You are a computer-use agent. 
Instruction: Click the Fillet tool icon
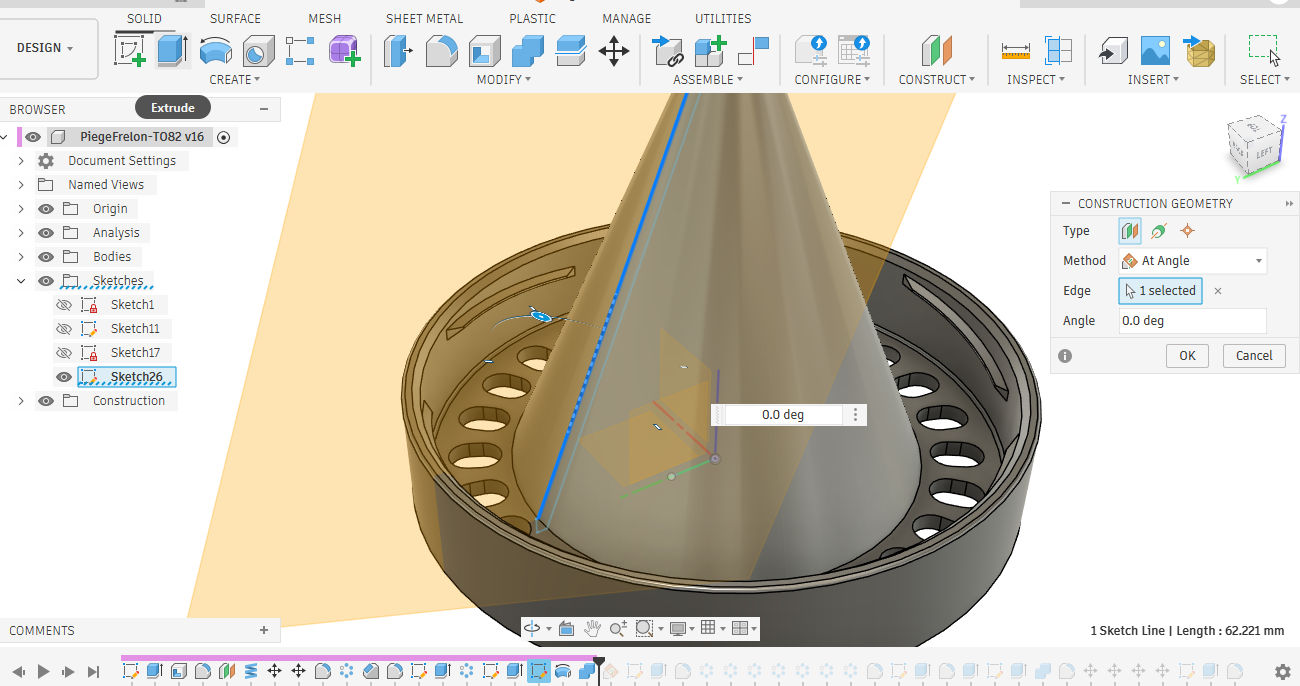pos(441,50)
